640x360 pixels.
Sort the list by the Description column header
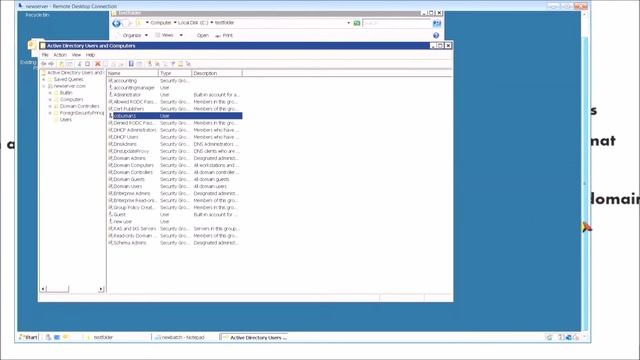[217, 73]
